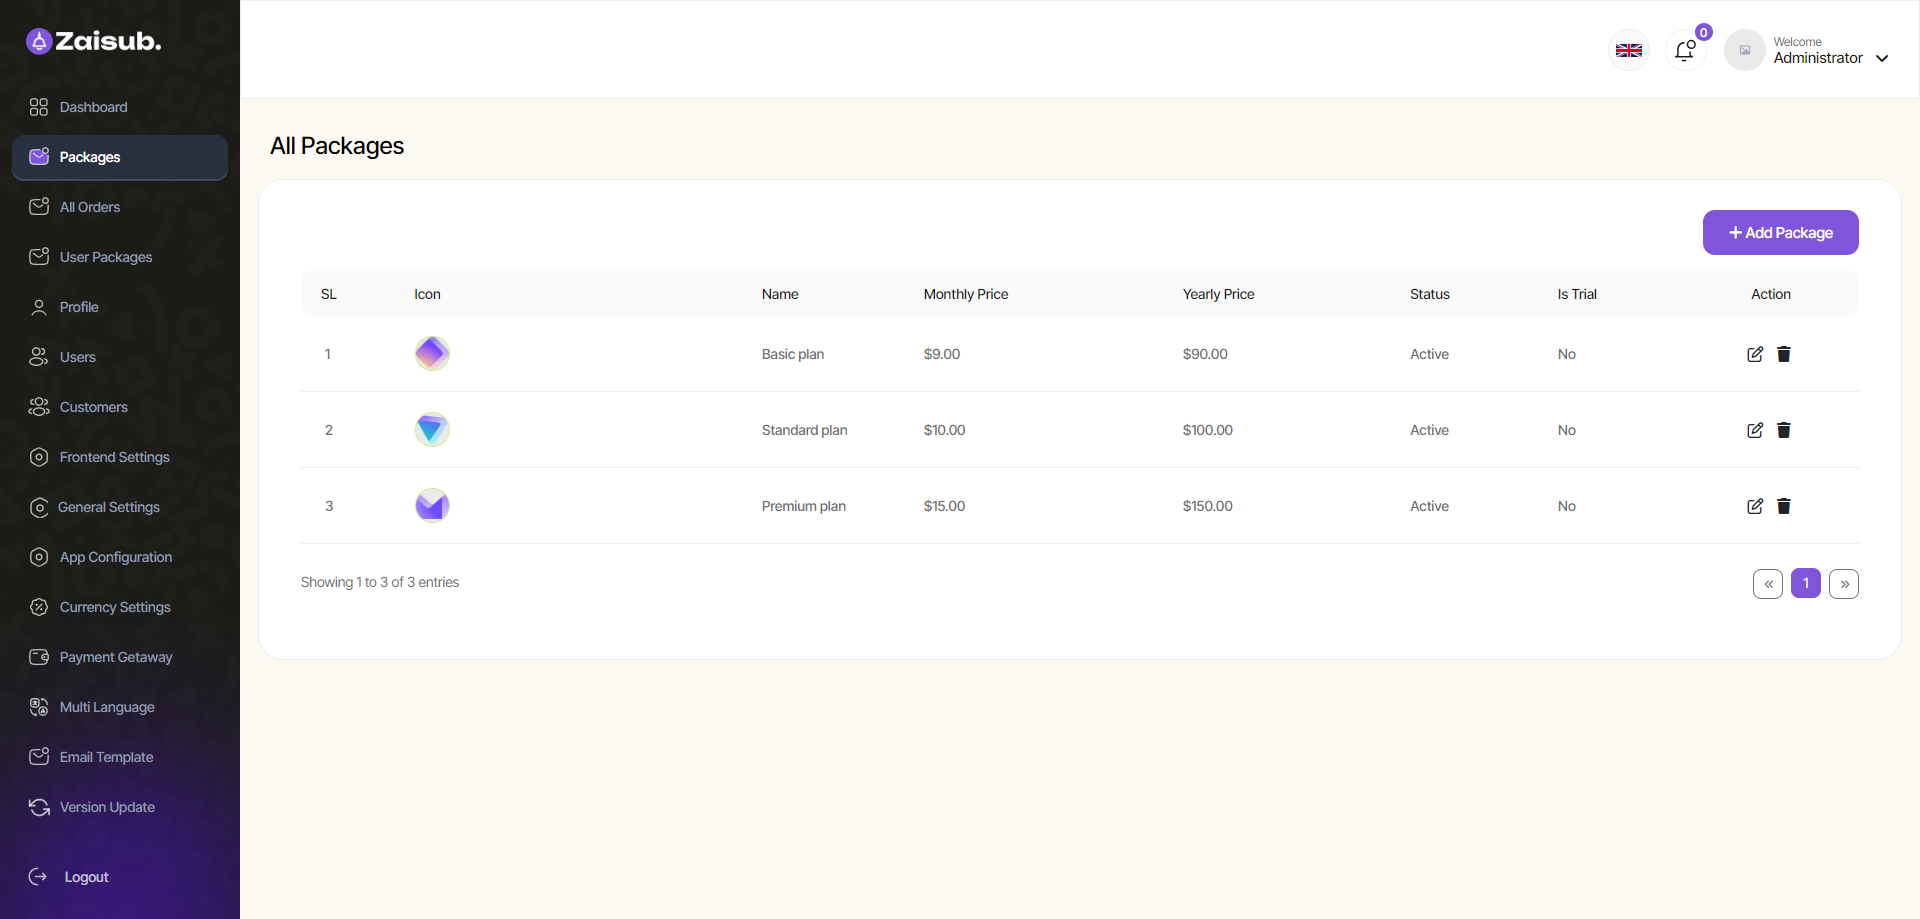Click the delete icon for Premium plan
This screenshot has width=1920, height=919.
click(x=1784, y=506)
